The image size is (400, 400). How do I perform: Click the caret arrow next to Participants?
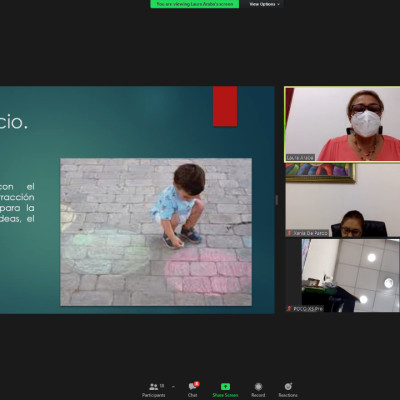click(x=173, y=387)
